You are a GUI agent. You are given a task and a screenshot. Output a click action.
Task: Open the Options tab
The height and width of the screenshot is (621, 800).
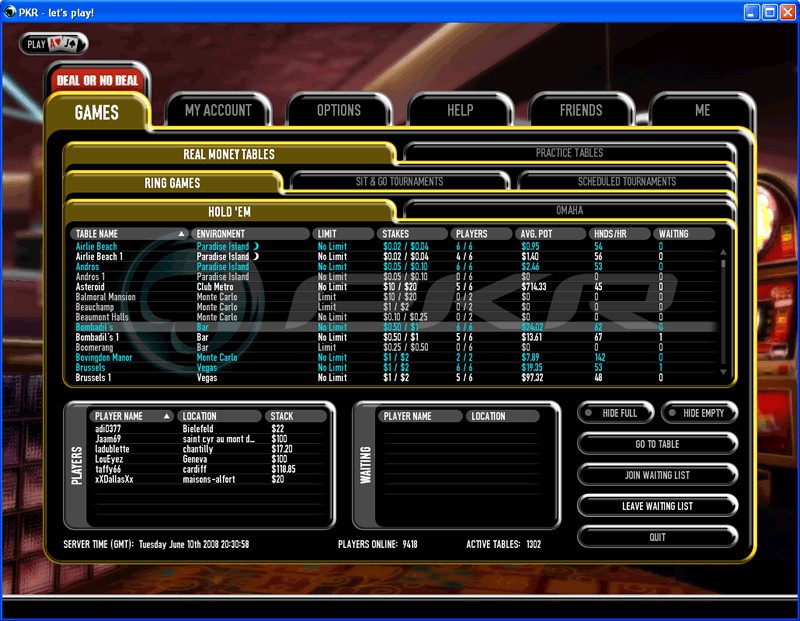(339, 110)
